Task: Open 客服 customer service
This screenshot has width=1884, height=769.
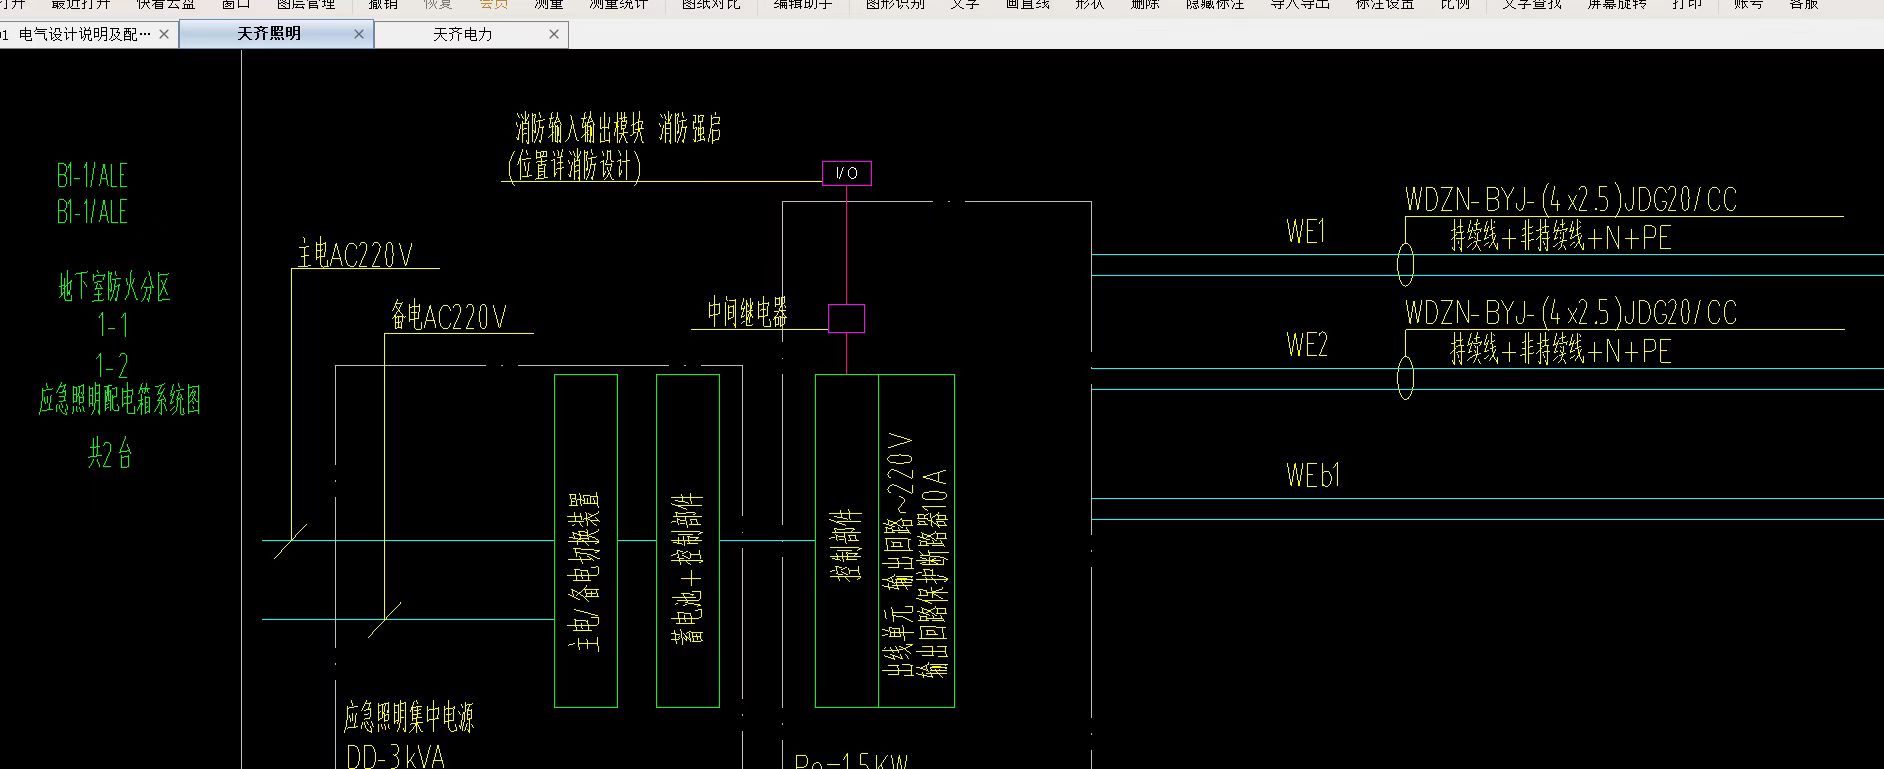Action: coord(1804,5)
